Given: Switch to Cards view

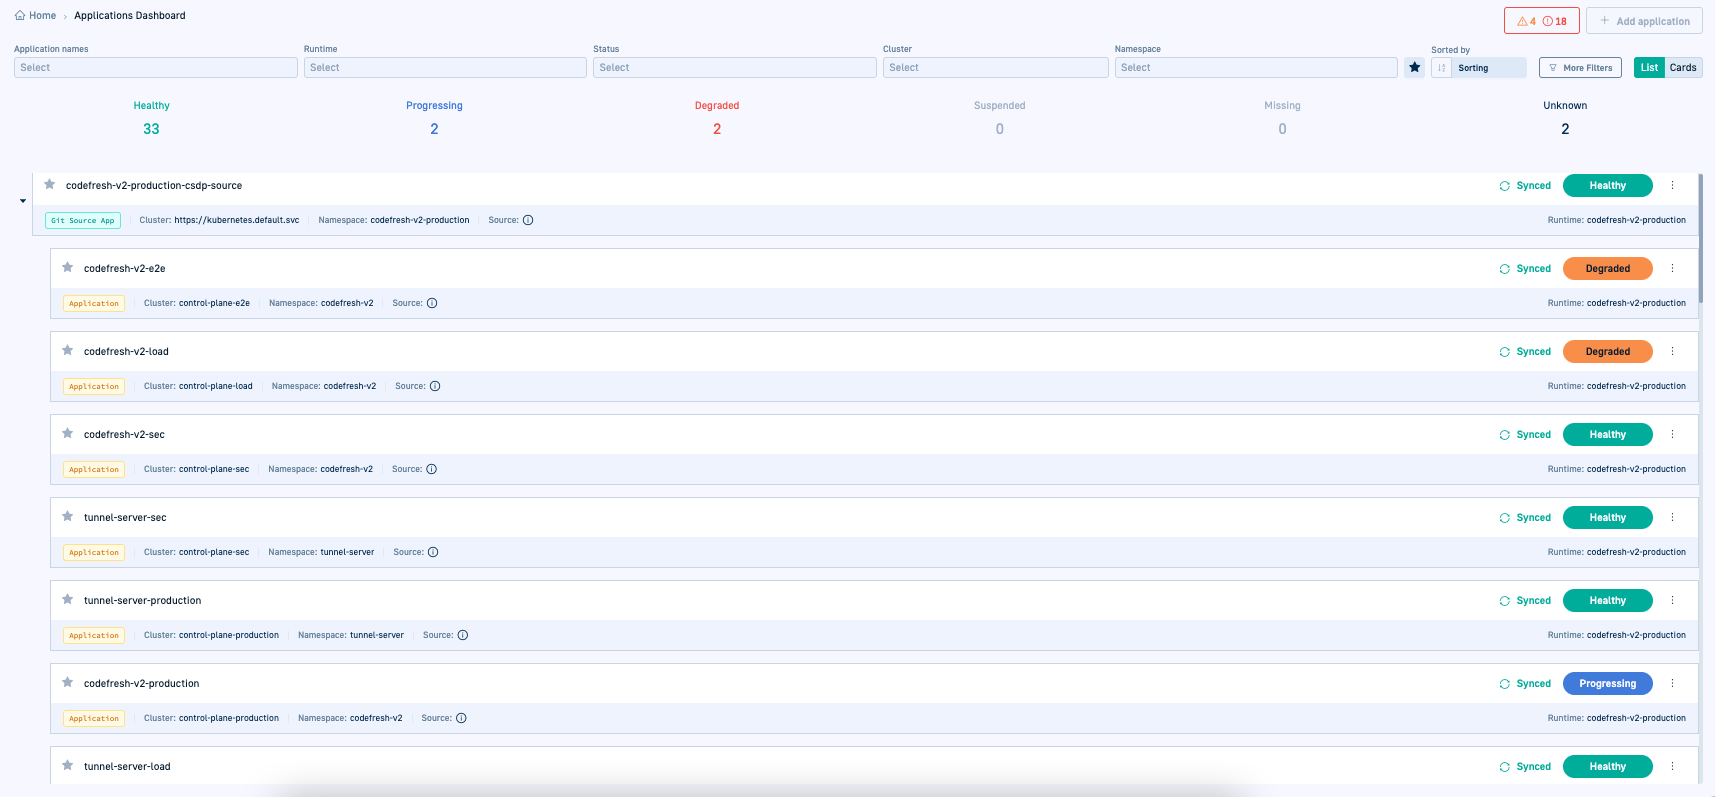Looking at the screenshot, I should [x=1683, y=68].
